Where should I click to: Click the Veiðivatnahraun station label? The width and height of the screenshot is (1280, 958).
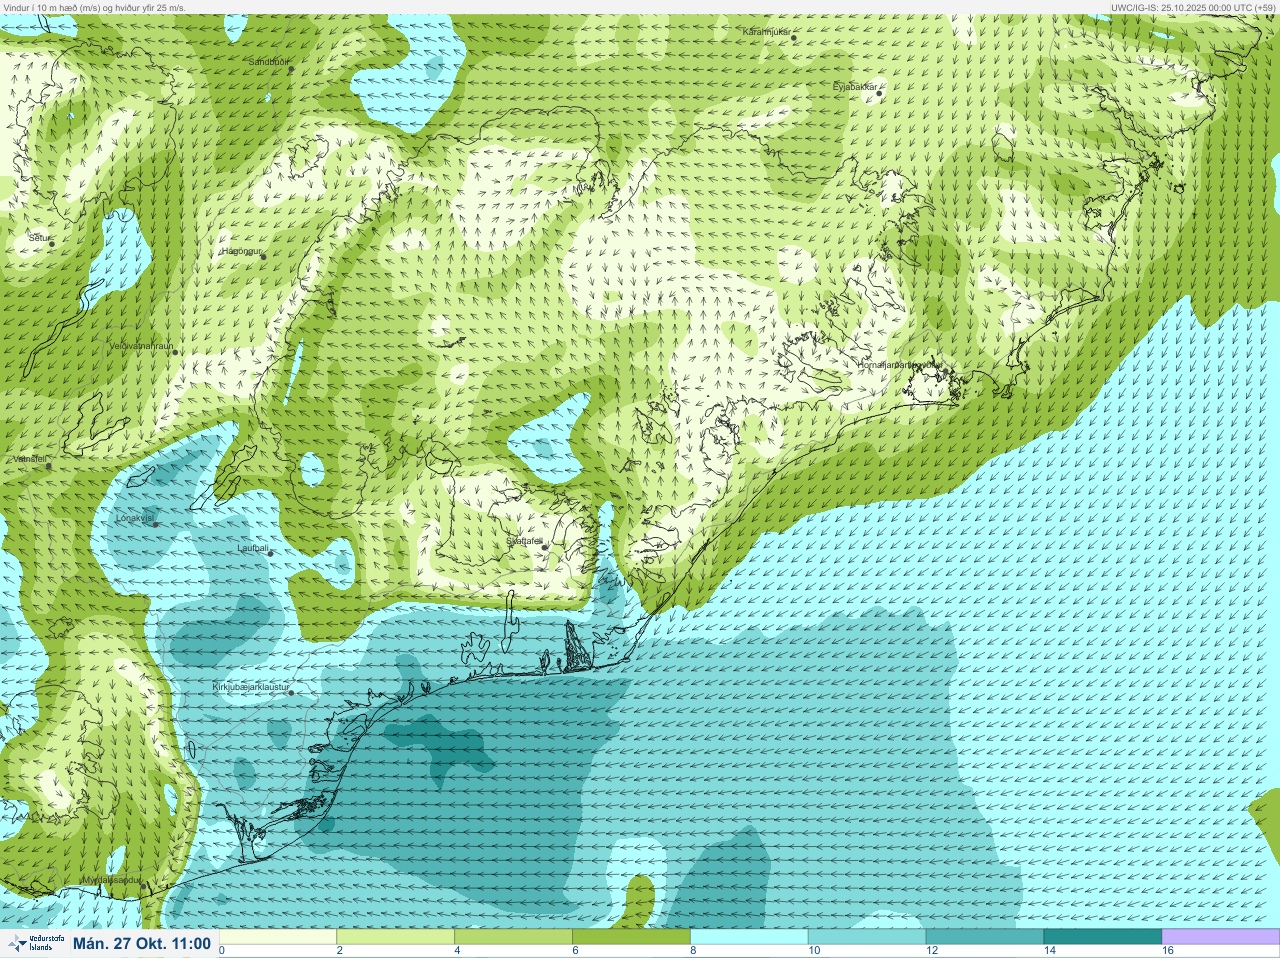click(141, 346)
